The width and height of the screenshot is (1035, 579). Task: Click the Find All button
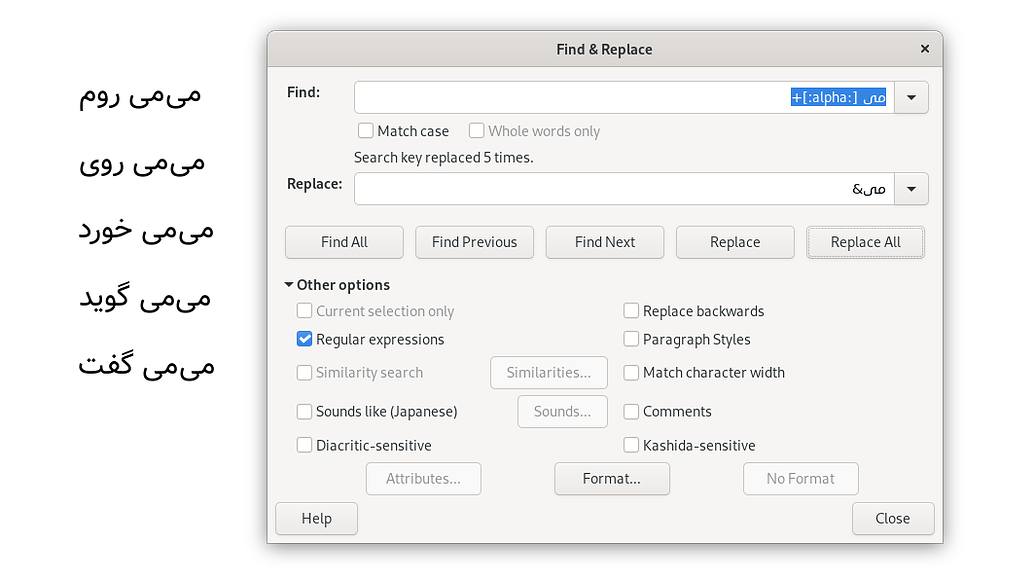(x=344, y=242)
